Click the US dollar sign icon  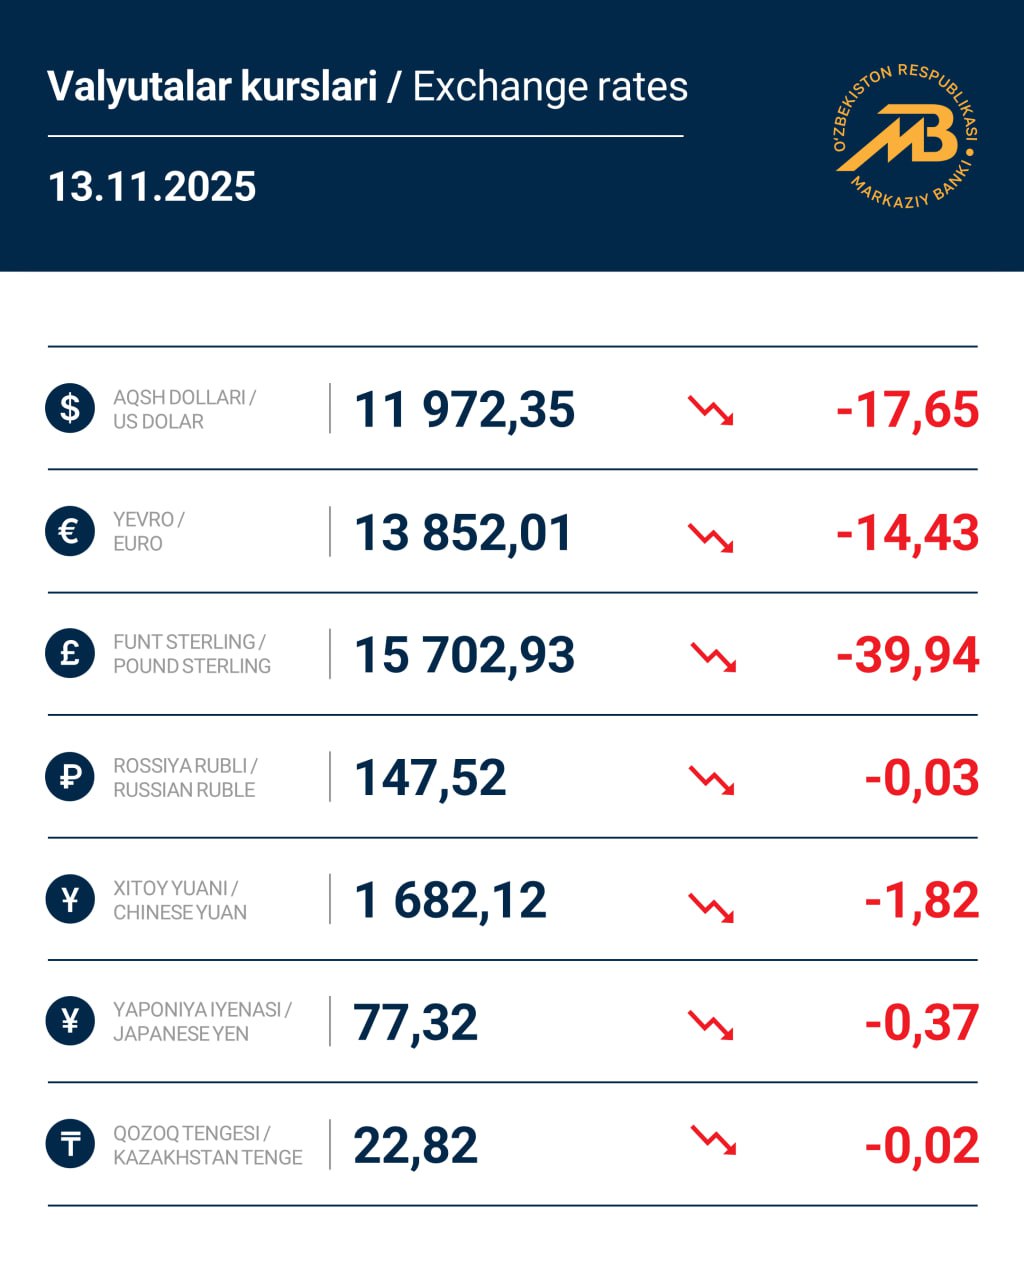tap(70, 408)
